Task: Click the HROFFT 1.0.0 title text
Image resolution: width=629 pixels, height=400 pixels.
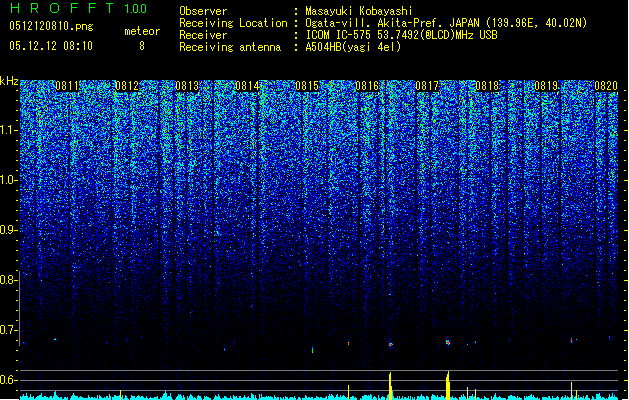Action: (78, 8)
